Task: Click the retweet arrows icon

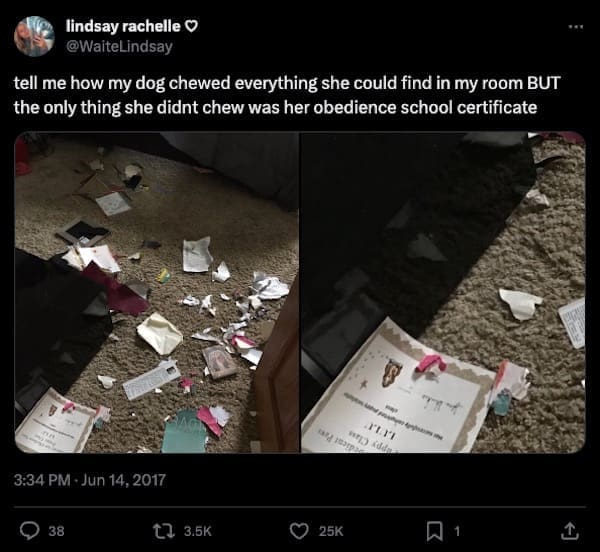Action: tap(162, 531)
